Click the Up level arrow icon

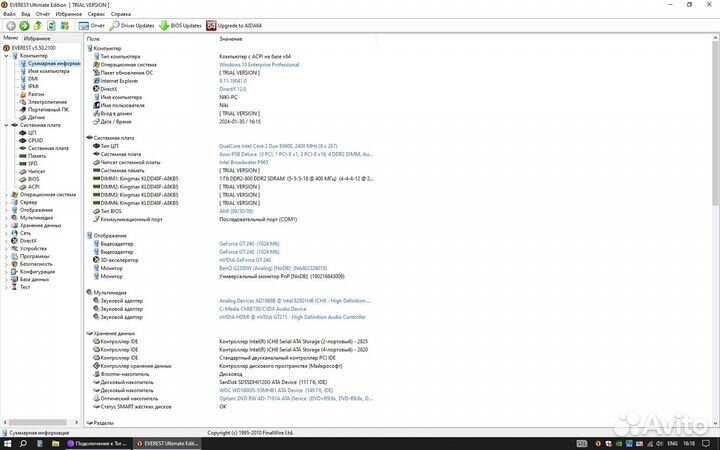click(x=38, y=26)
